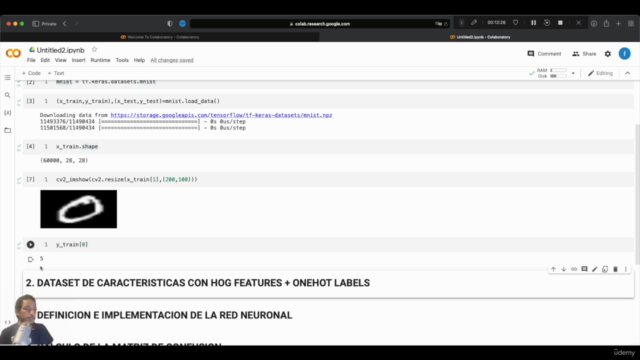The height and width of the screenshot is (360, 640).
Task: Clear output of y_train cell
Action: point(31,259)
